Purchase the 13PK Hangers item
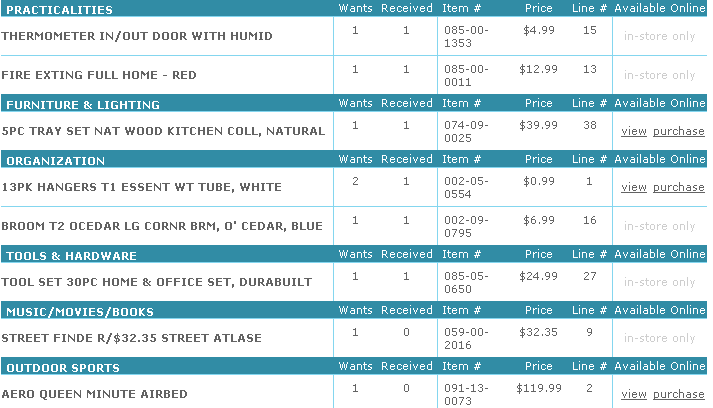The height and width of the screenshot is (408, 713). pyautogui.click(x=678, y=187)
